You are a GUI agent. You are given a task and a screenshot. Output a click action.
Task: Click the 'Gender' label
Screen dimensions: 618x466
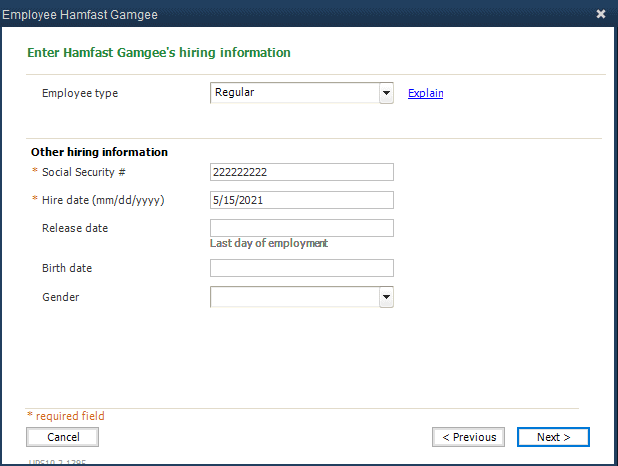click(61, 297)
